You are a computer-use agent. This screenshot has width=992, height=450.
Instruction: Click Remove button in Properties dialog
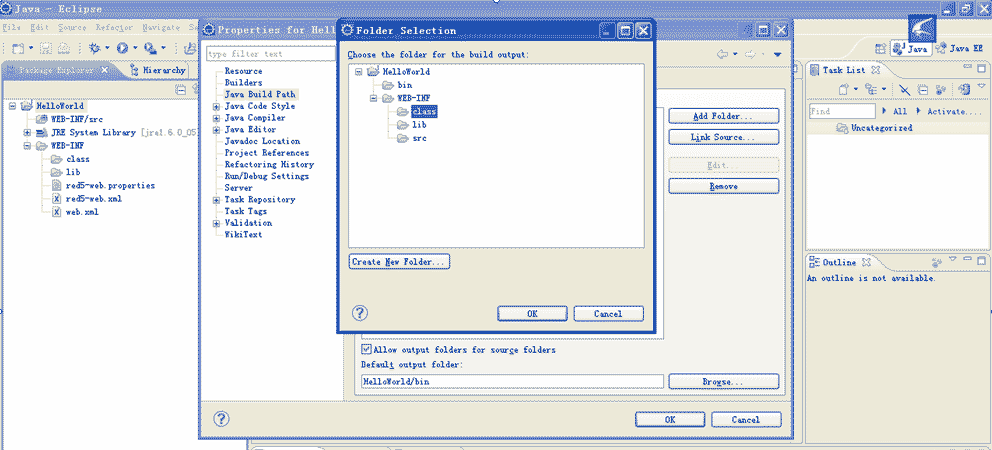(x=723, y=186)
